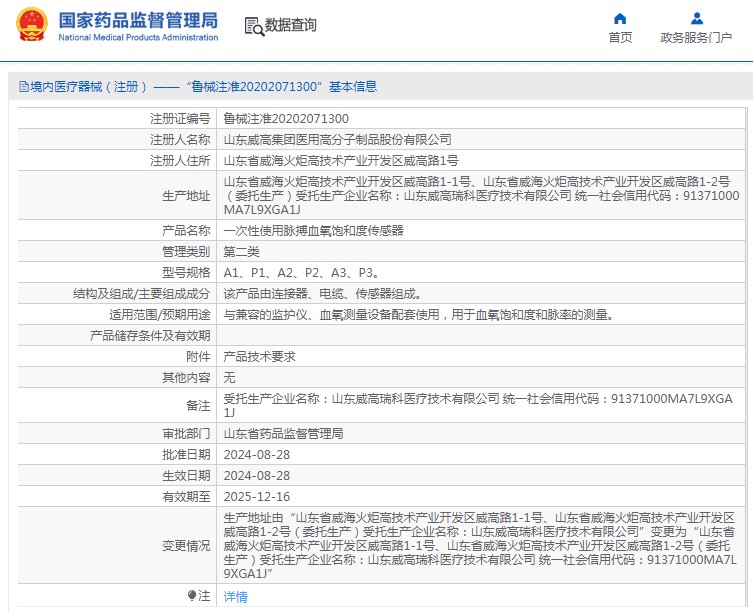Click the 注册人名称 row label

pyautogui.click(x=180, y=139)
